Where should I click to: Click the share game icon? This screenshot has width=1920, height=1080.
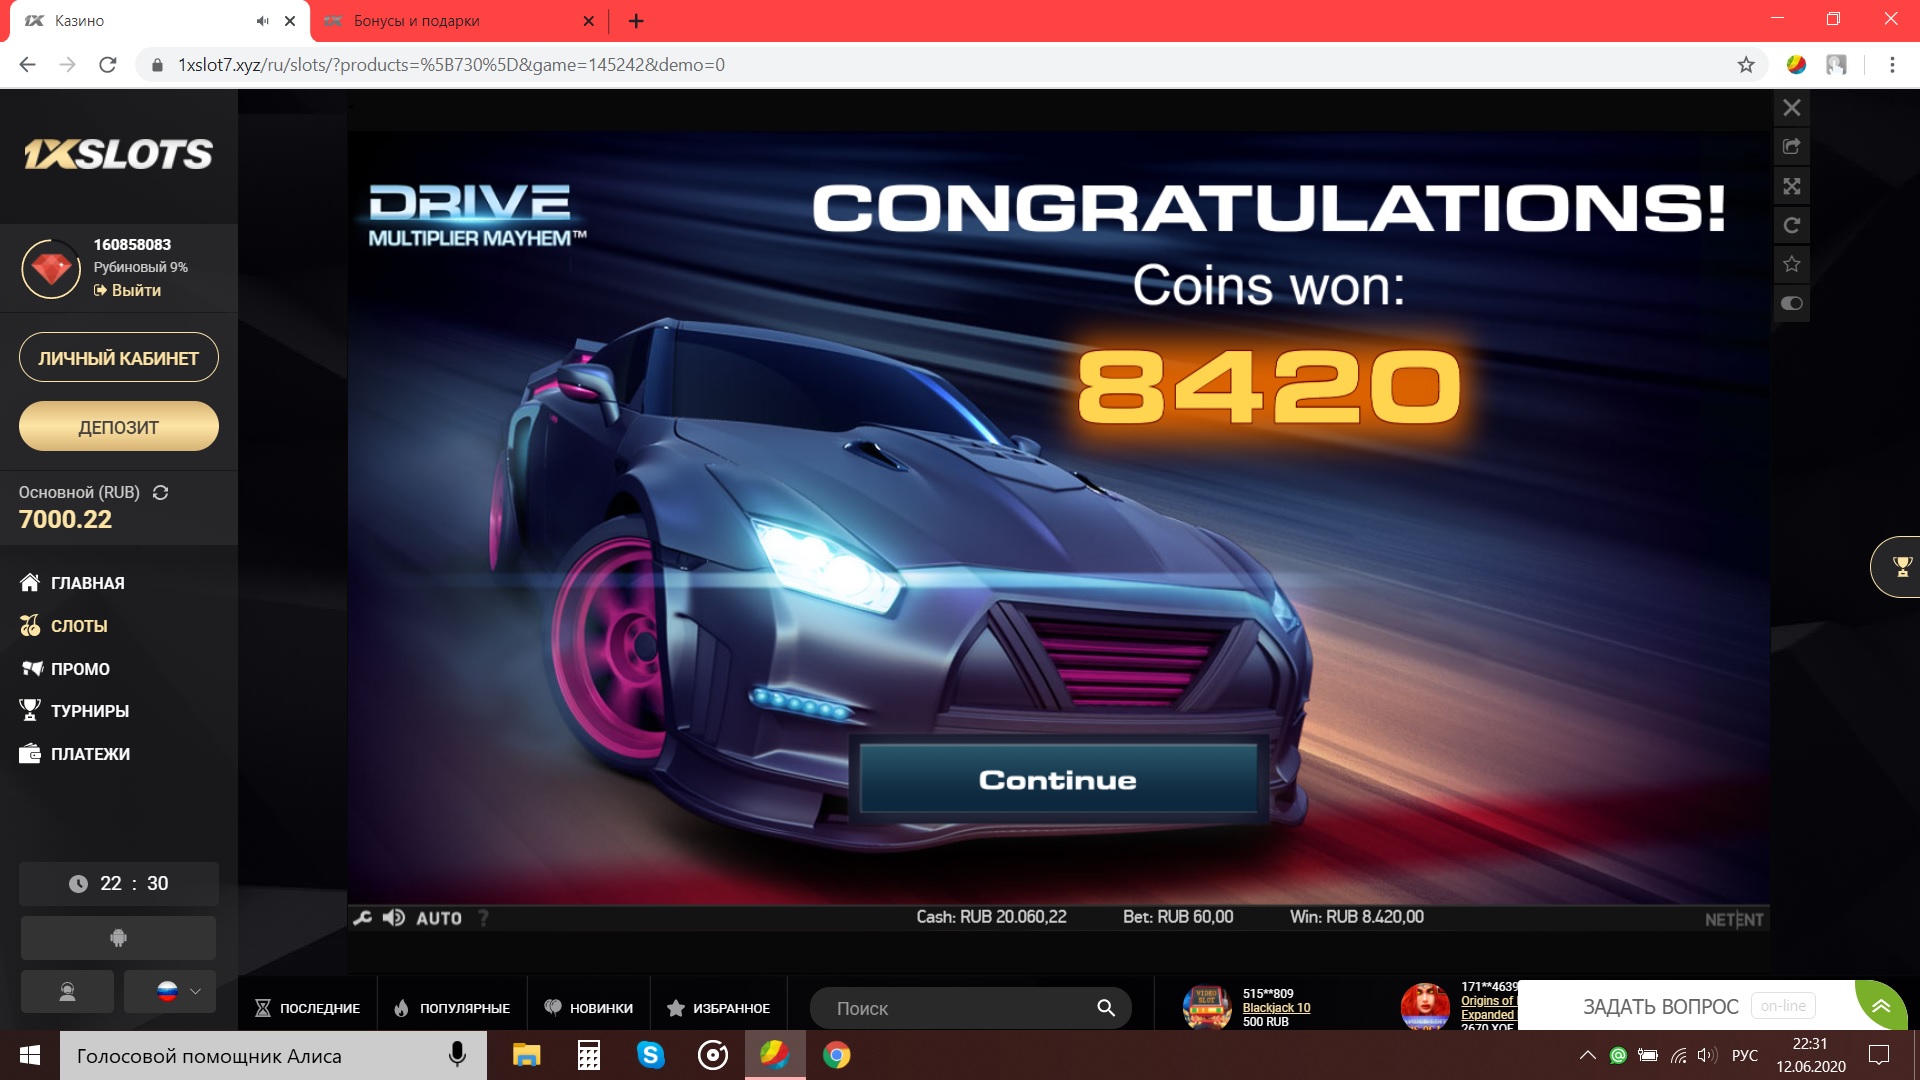1792,147
